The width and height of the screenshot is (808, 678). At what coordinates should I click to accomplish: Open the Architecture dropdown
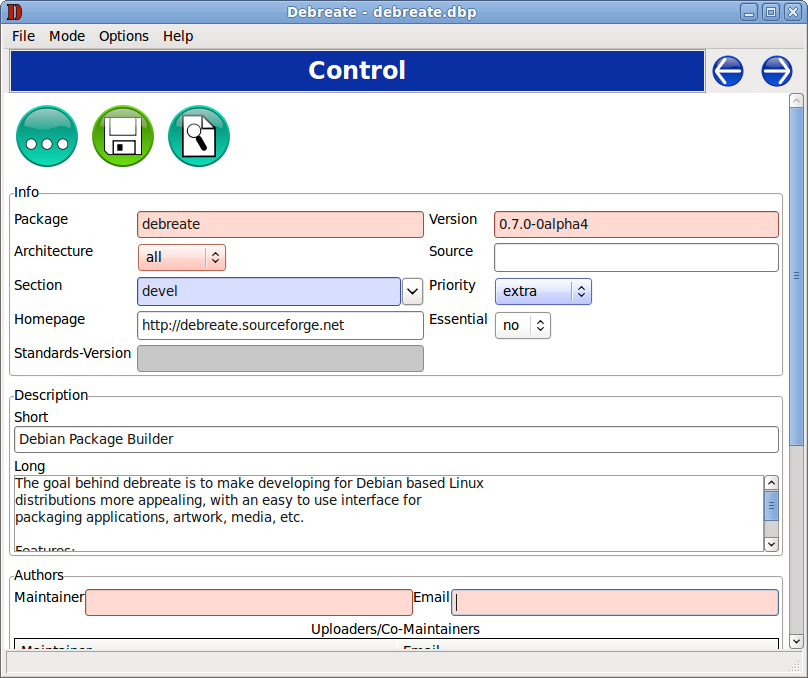tap(182, 257)
